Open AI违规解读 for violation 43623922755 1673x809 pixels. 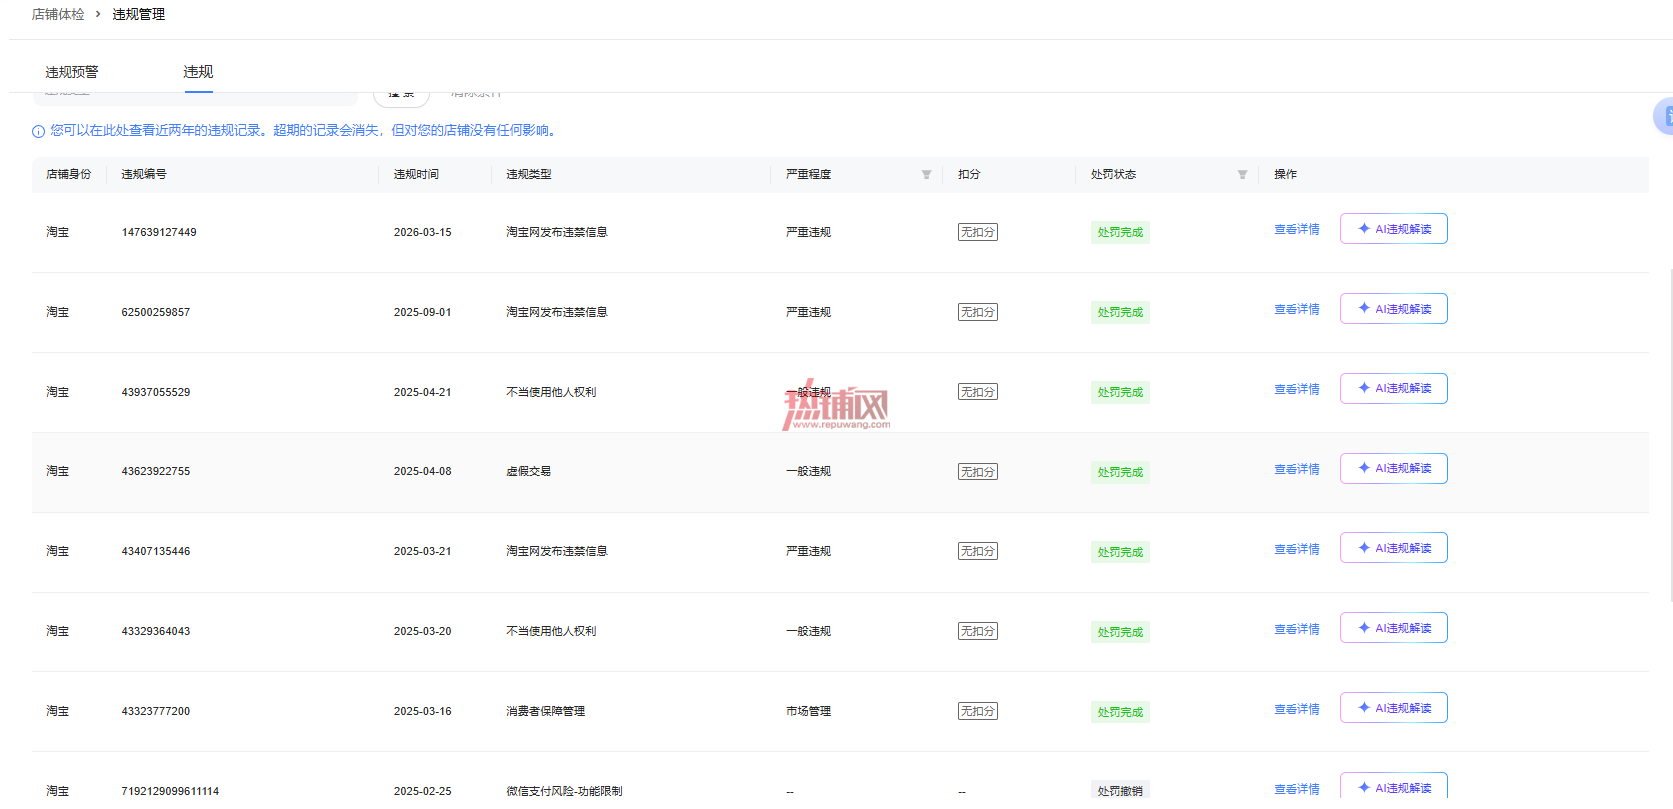click(x=1393, y=468)
